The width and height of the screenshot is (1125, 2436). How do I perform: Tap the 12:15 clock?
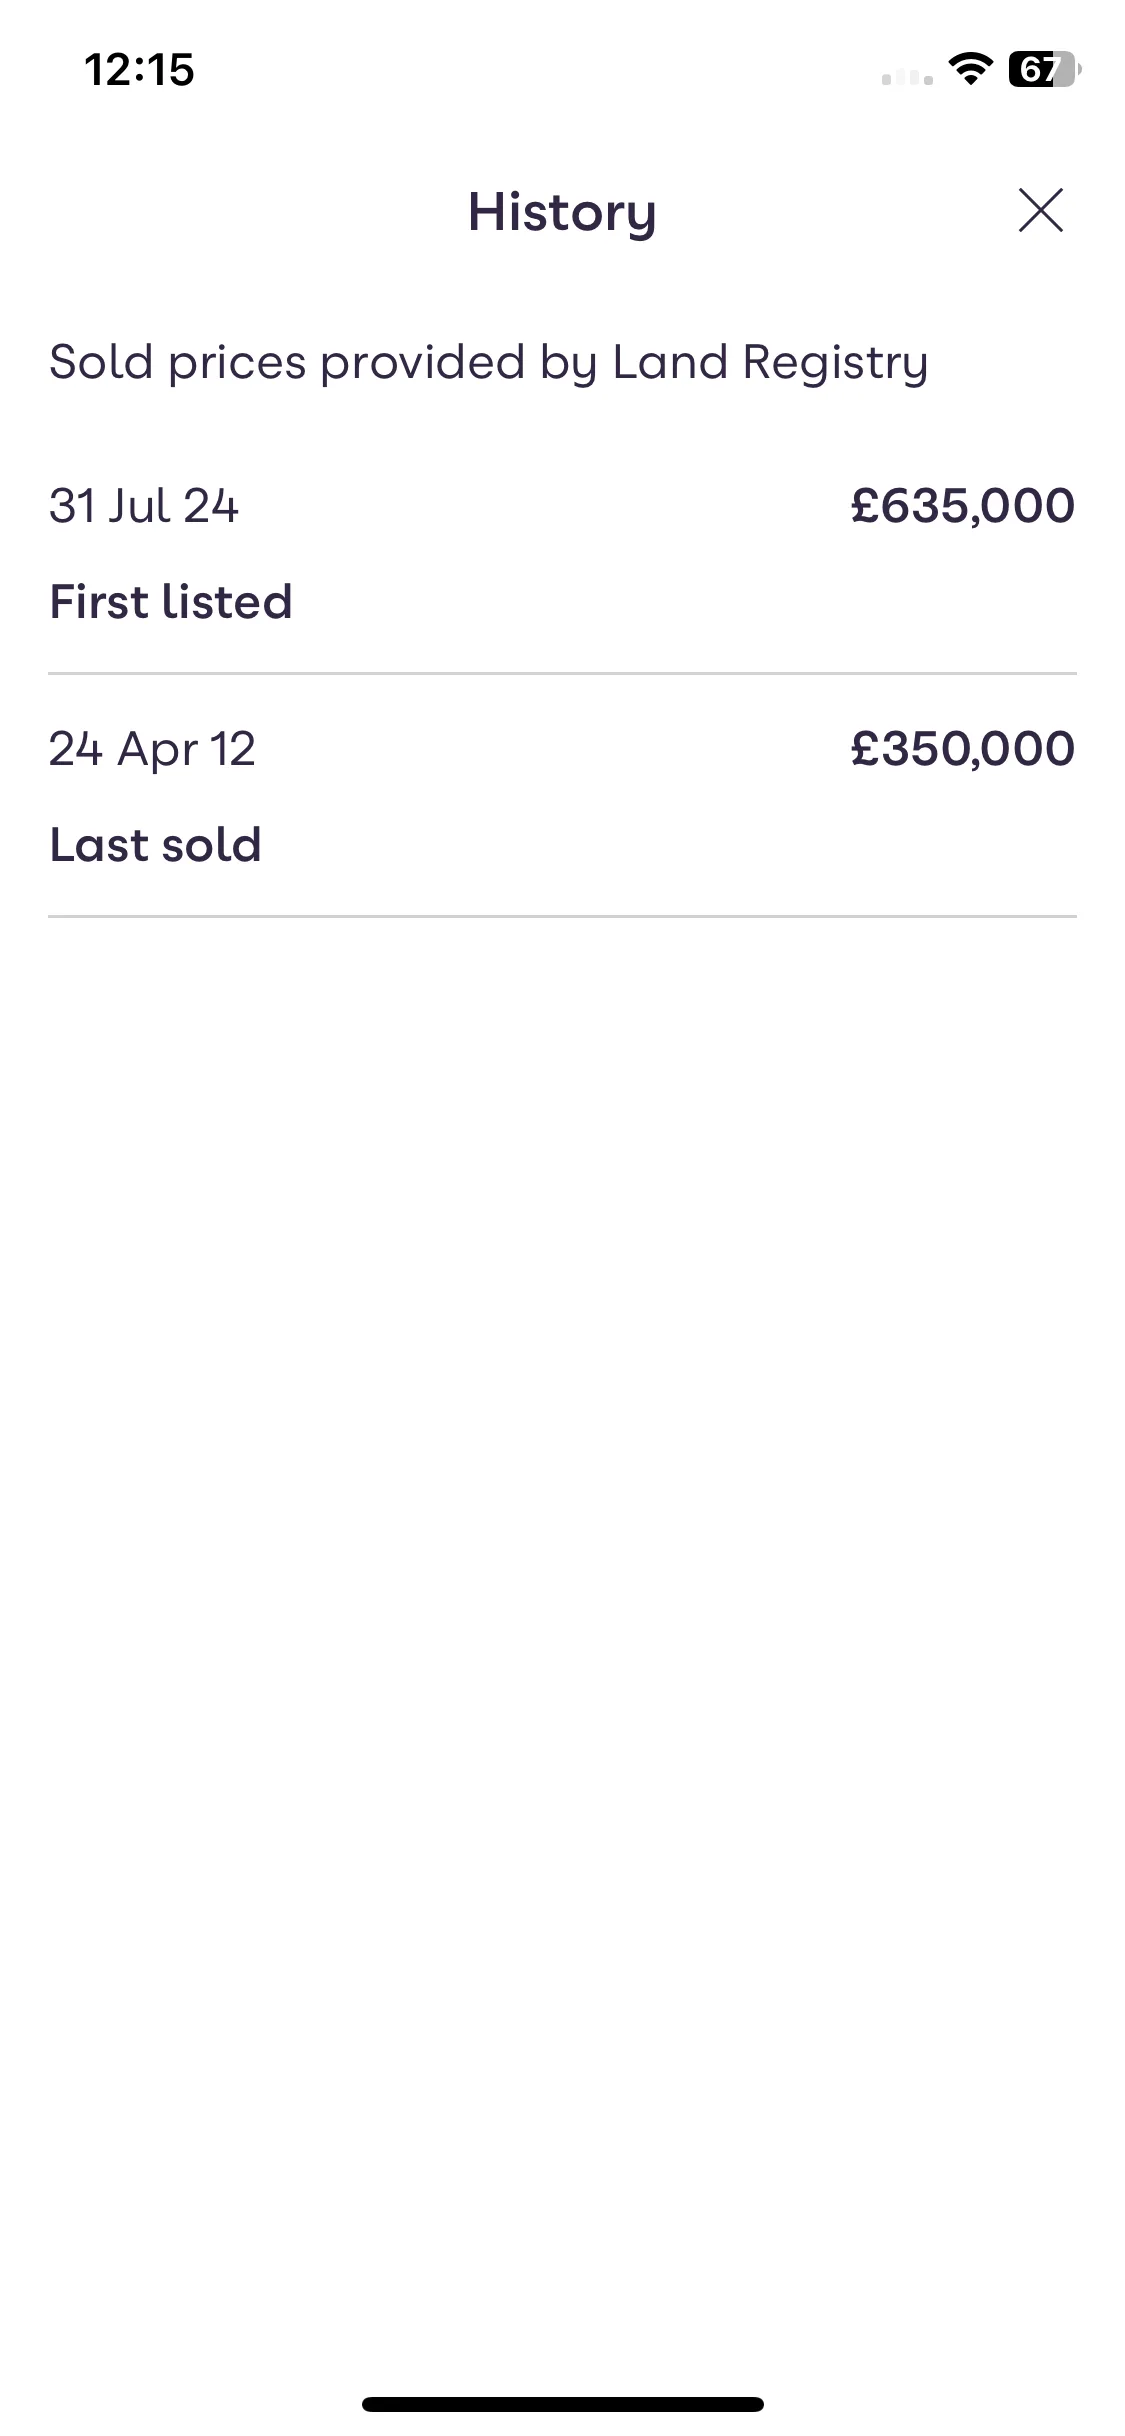[139, 70]
